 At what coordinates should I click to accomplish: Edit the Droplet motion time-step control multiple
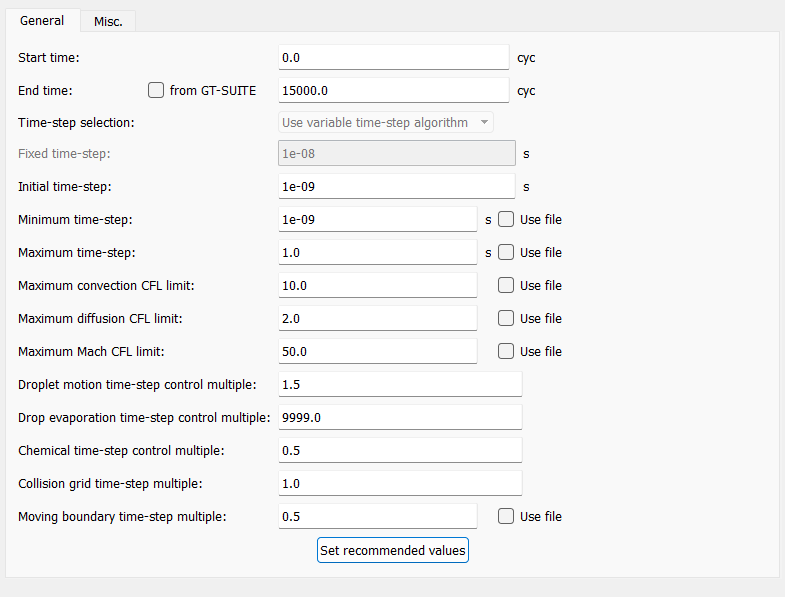point(399,384)
